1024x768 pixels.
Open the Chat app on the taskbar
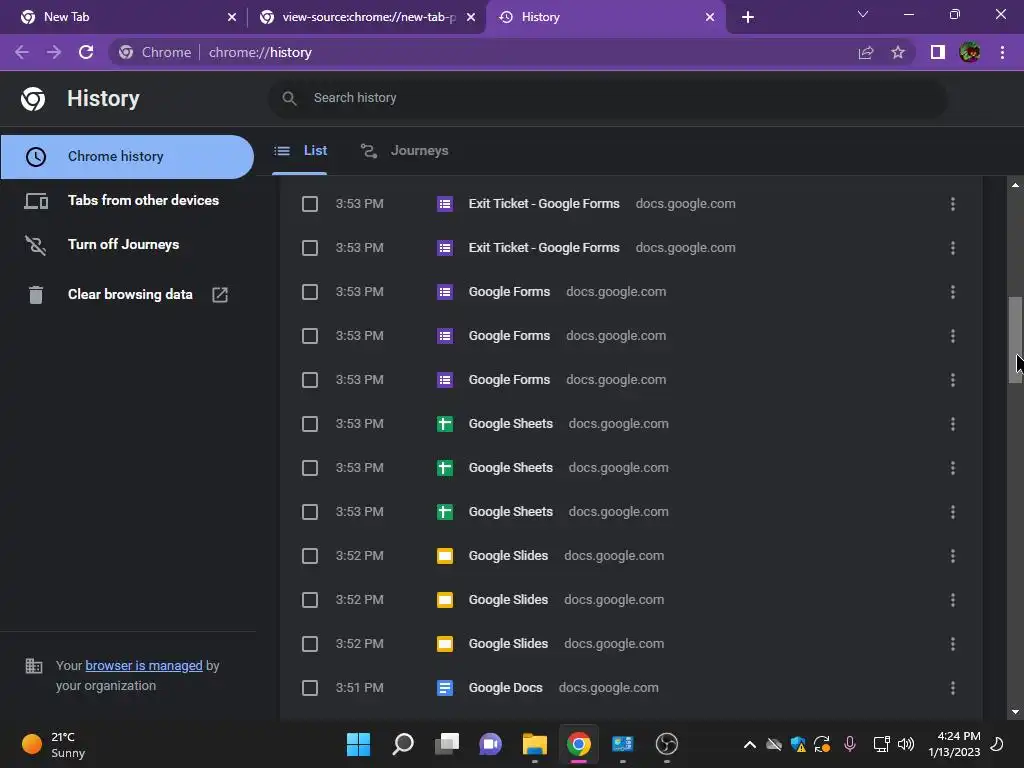[x=490, y=744]
